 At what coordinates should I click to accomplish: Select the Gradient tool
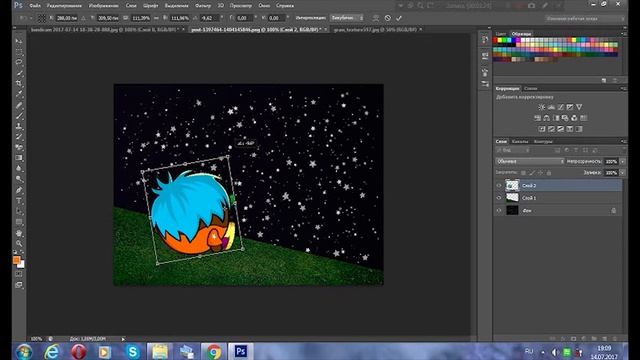[x=19, y=158]
